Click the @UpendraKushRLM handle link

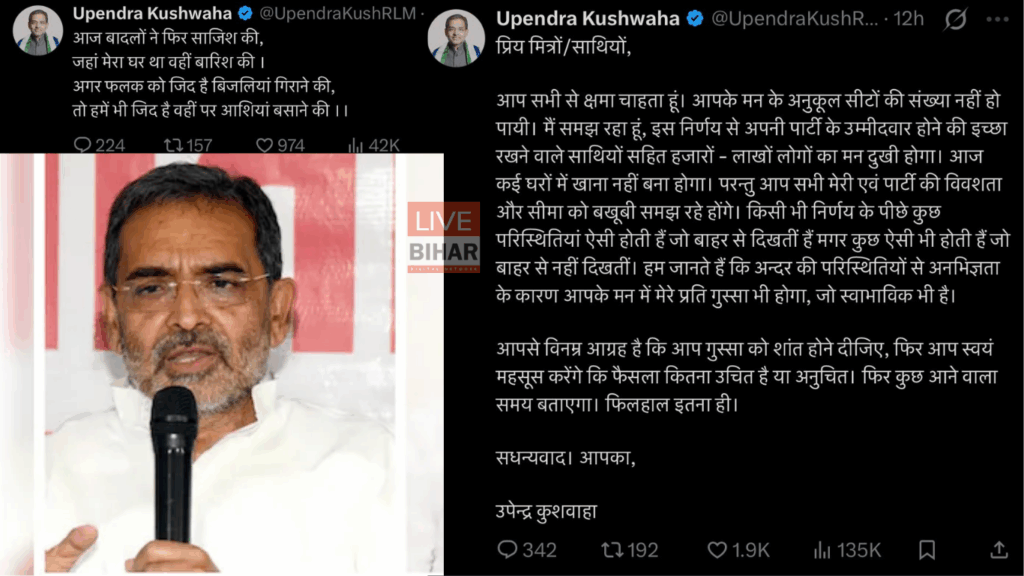(338, 13)
